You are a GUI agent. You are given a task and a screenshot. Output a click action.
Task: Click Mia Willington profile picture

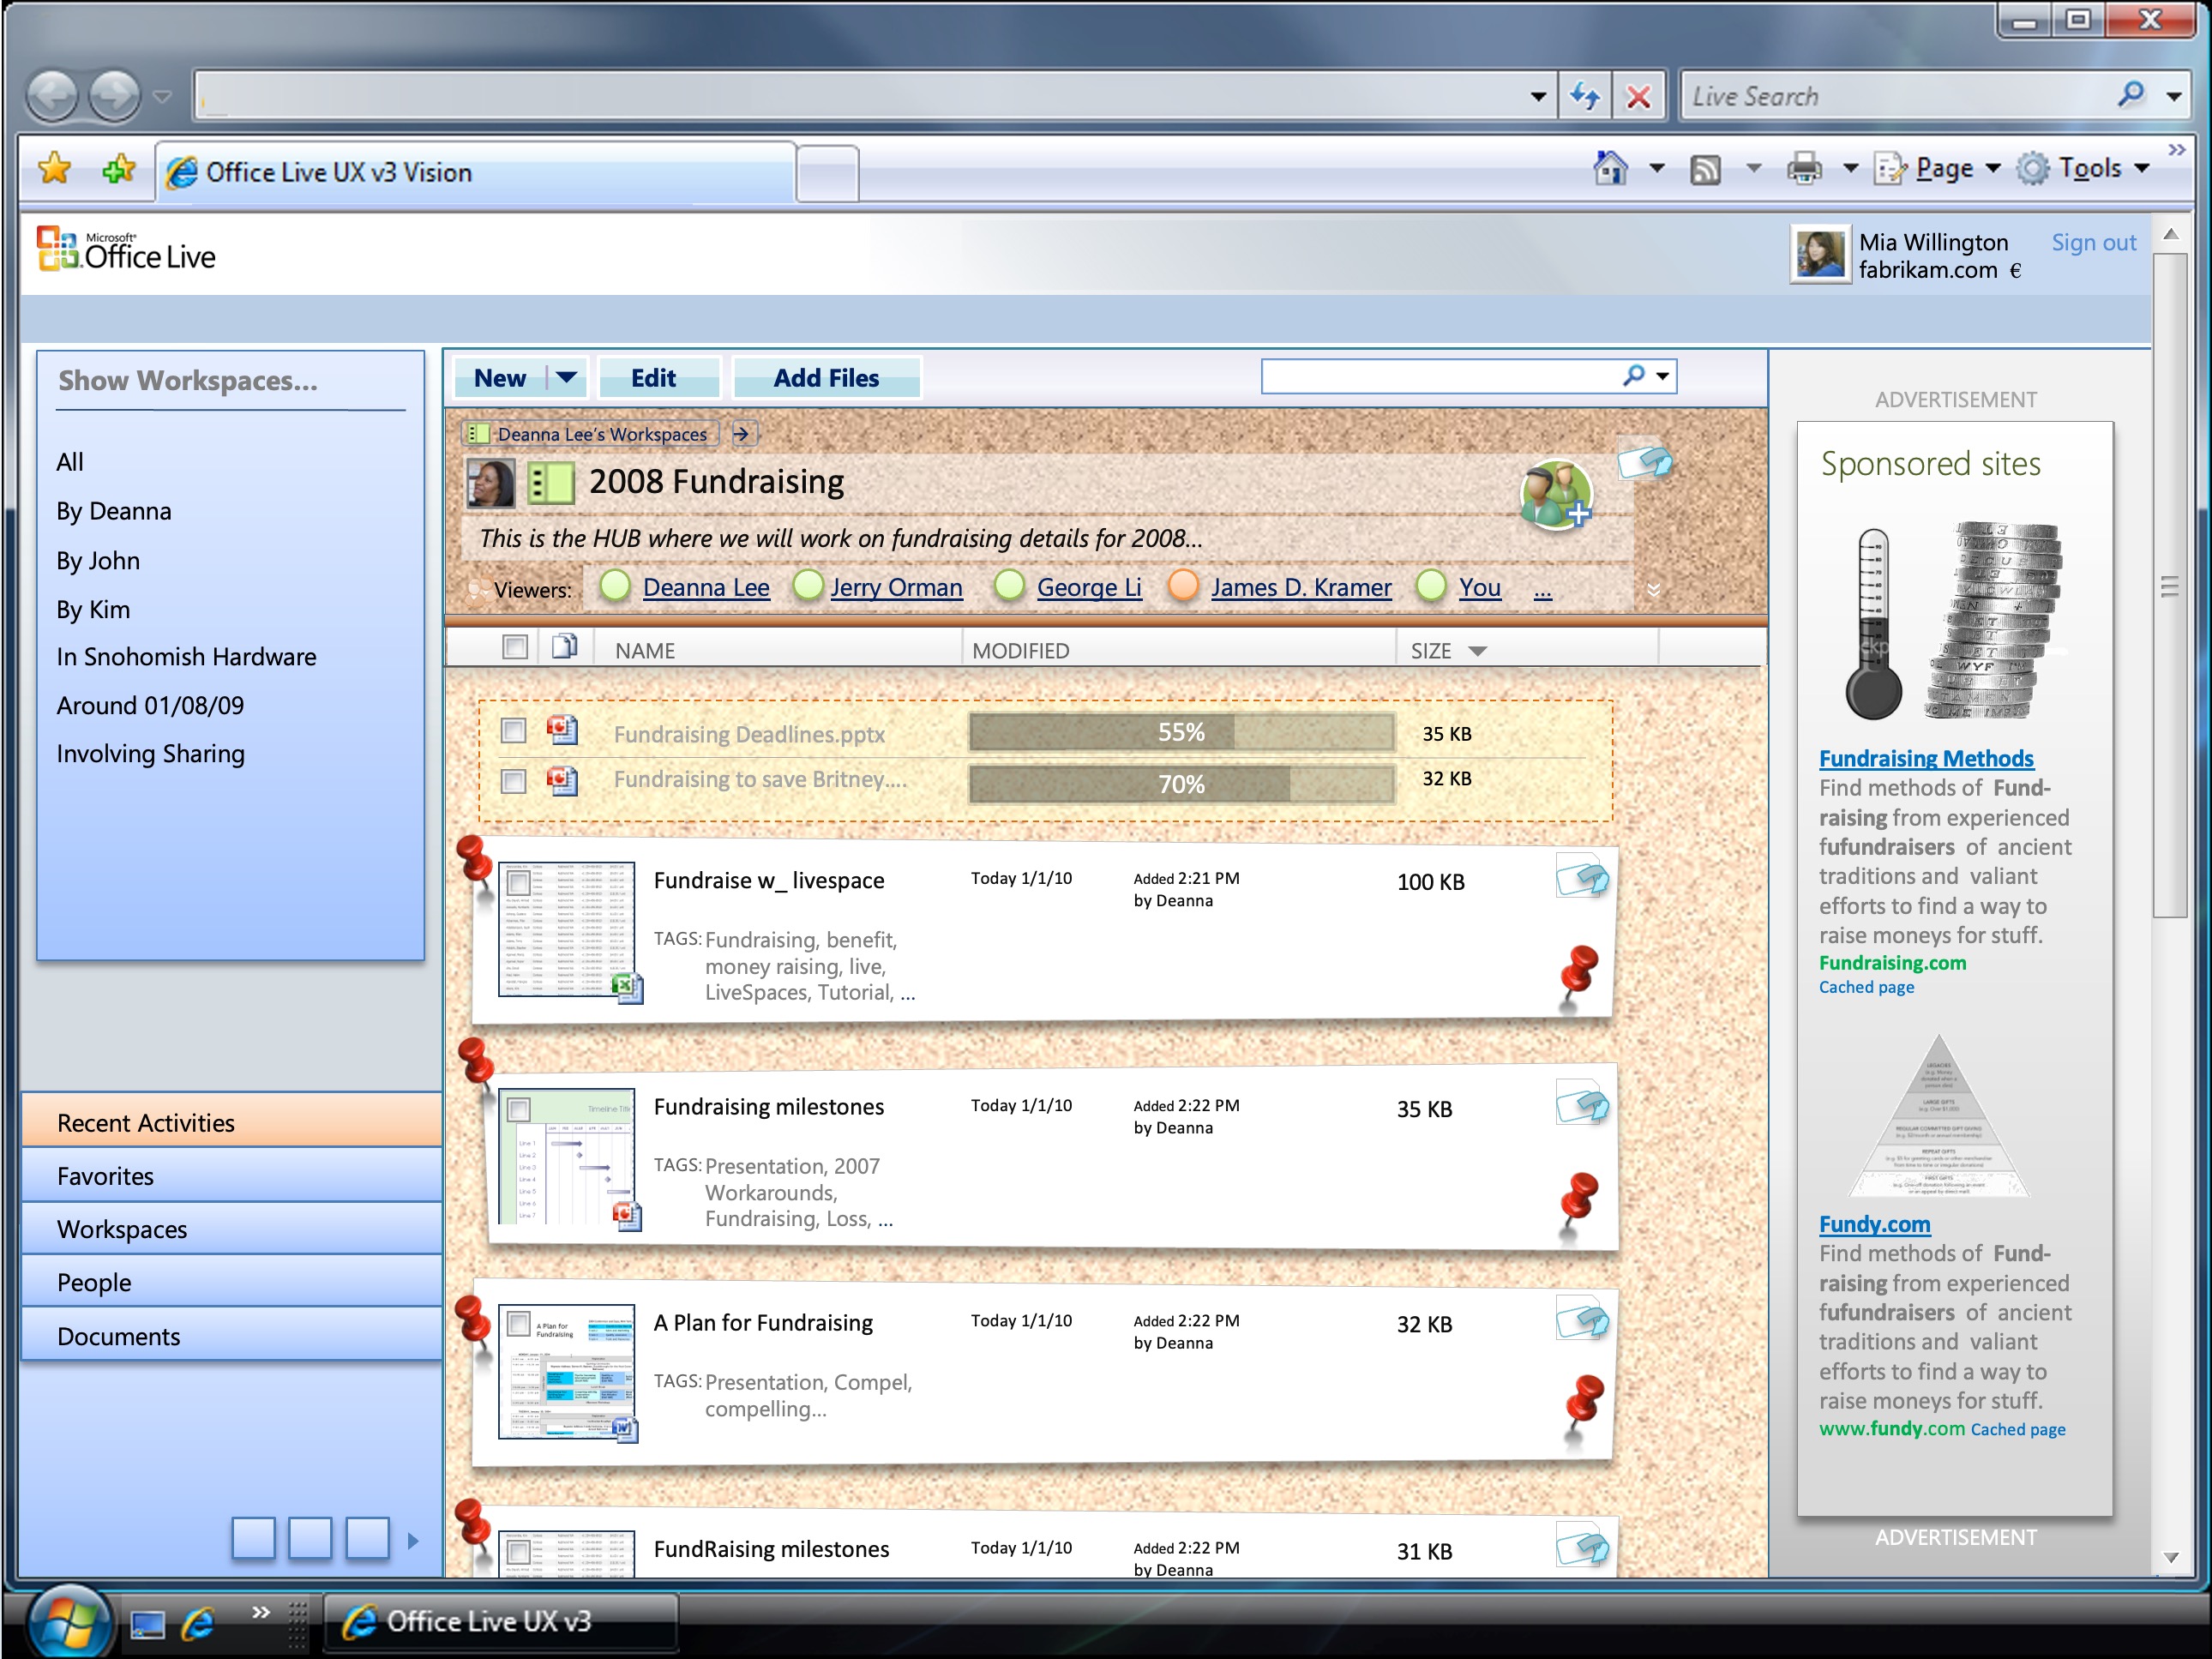click(x=1820, y=255)
